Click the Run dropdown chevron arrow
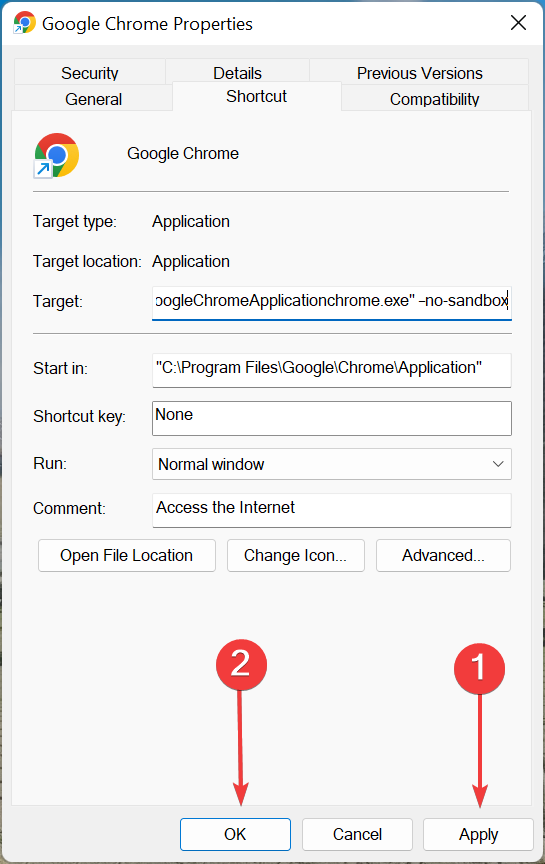Viewport: 545px width, 864px height. 498,464
